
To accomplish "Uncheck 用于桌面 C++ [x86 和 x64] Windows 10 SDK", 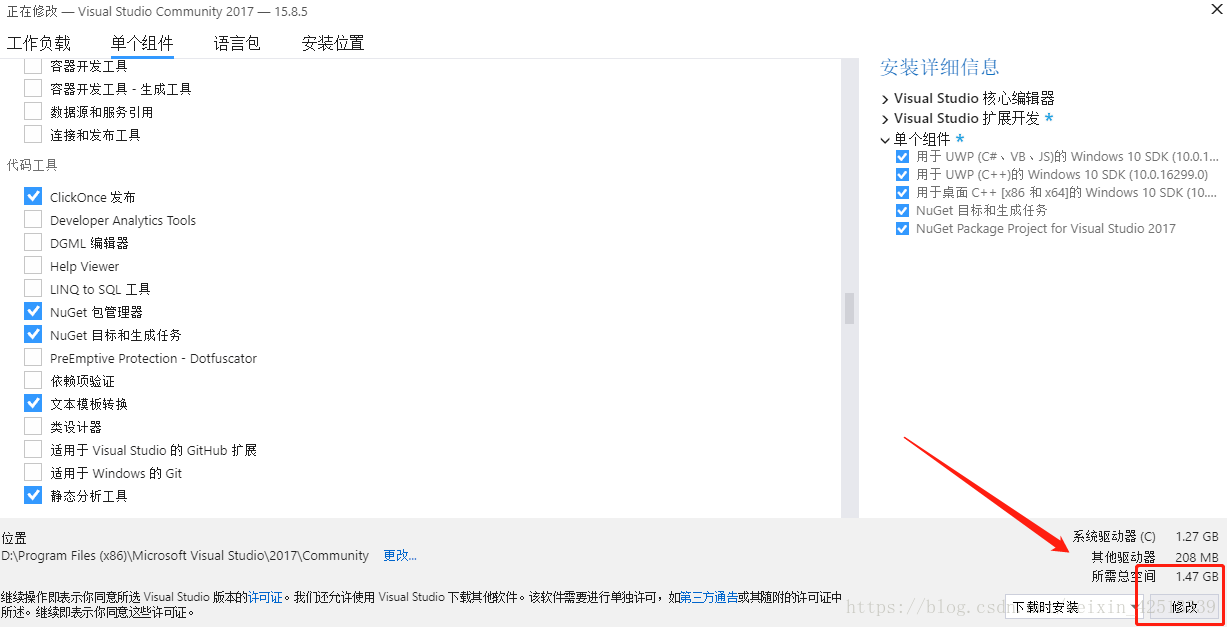I will (x=903, y=193).
